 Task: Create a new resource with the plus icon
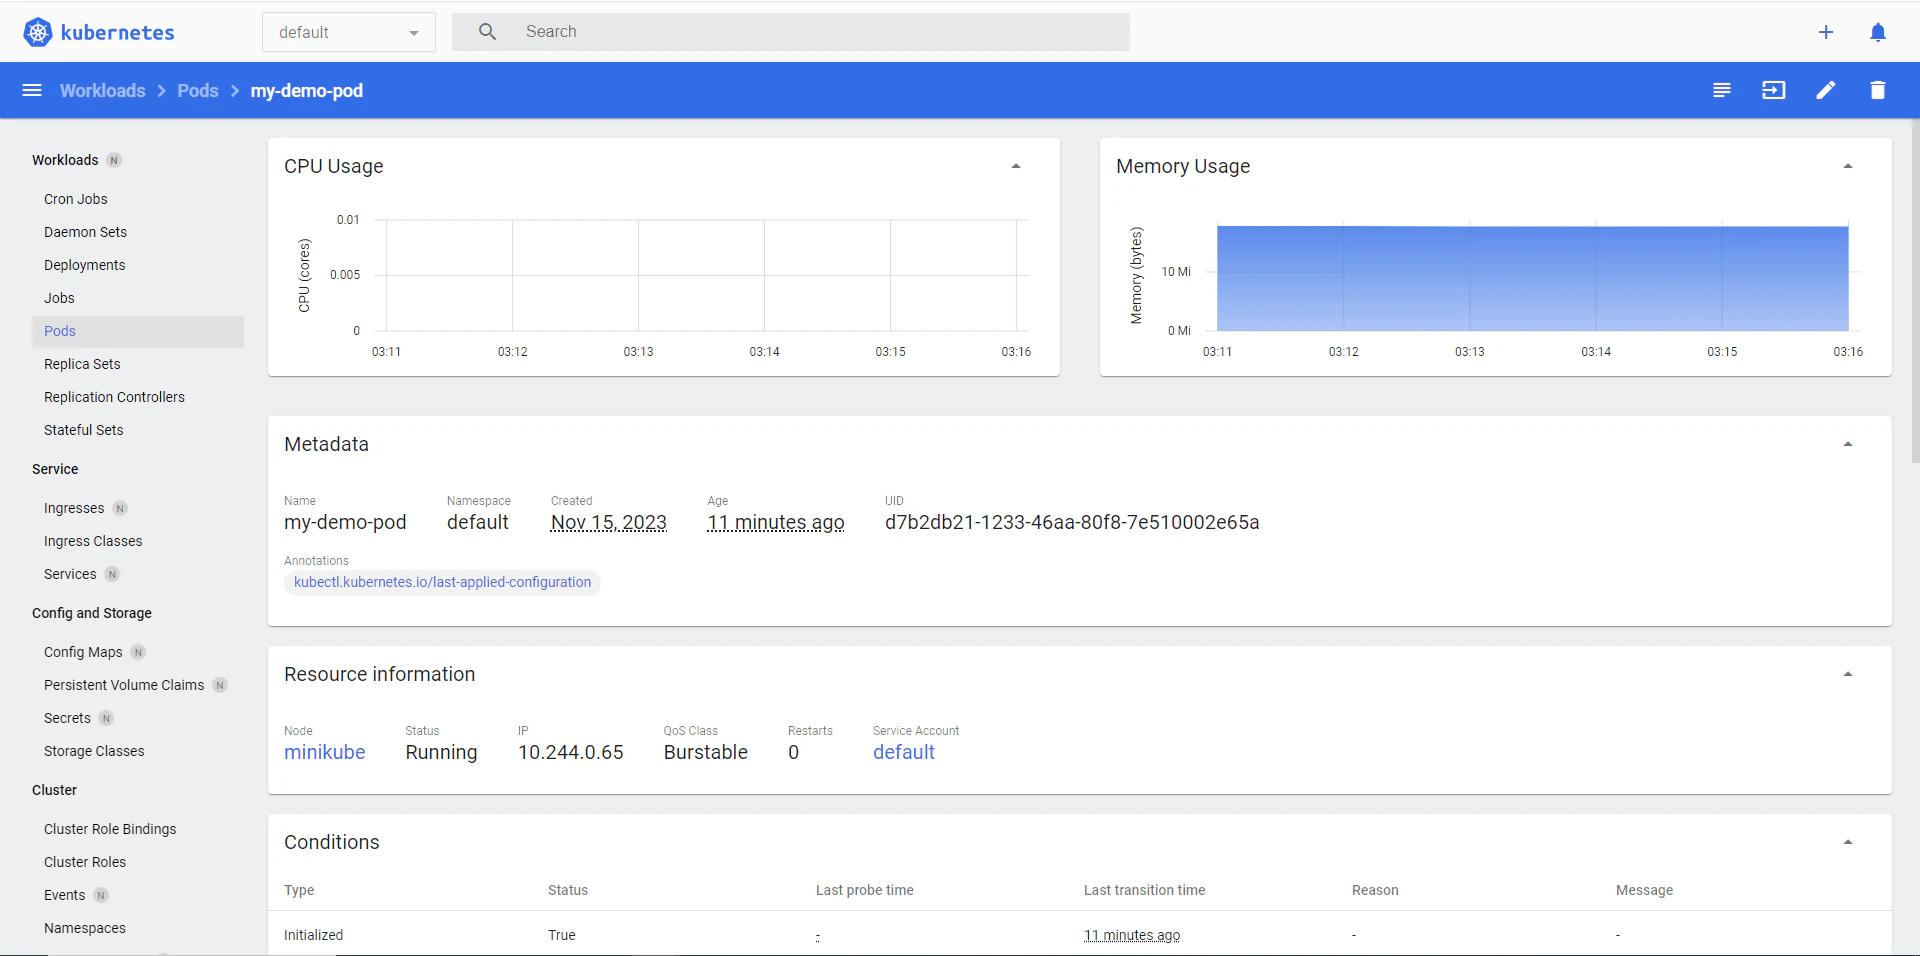[x=1826, y=31]
